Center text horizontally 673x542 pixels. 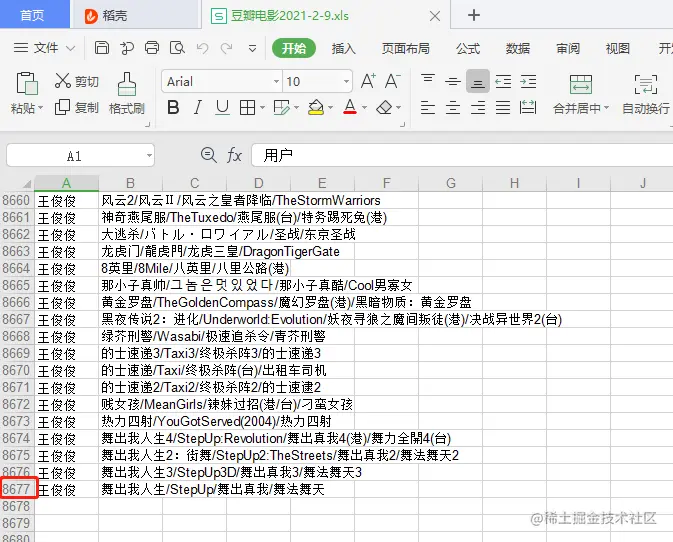[x=453, y=107]
